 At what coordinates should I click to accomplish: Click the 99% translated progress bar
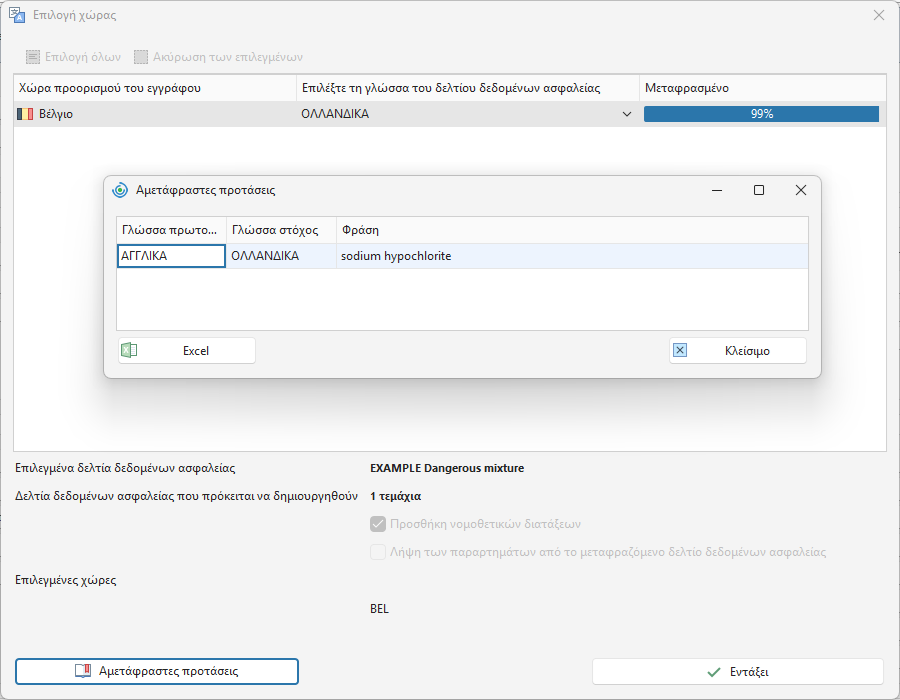(x=761, y=114)
